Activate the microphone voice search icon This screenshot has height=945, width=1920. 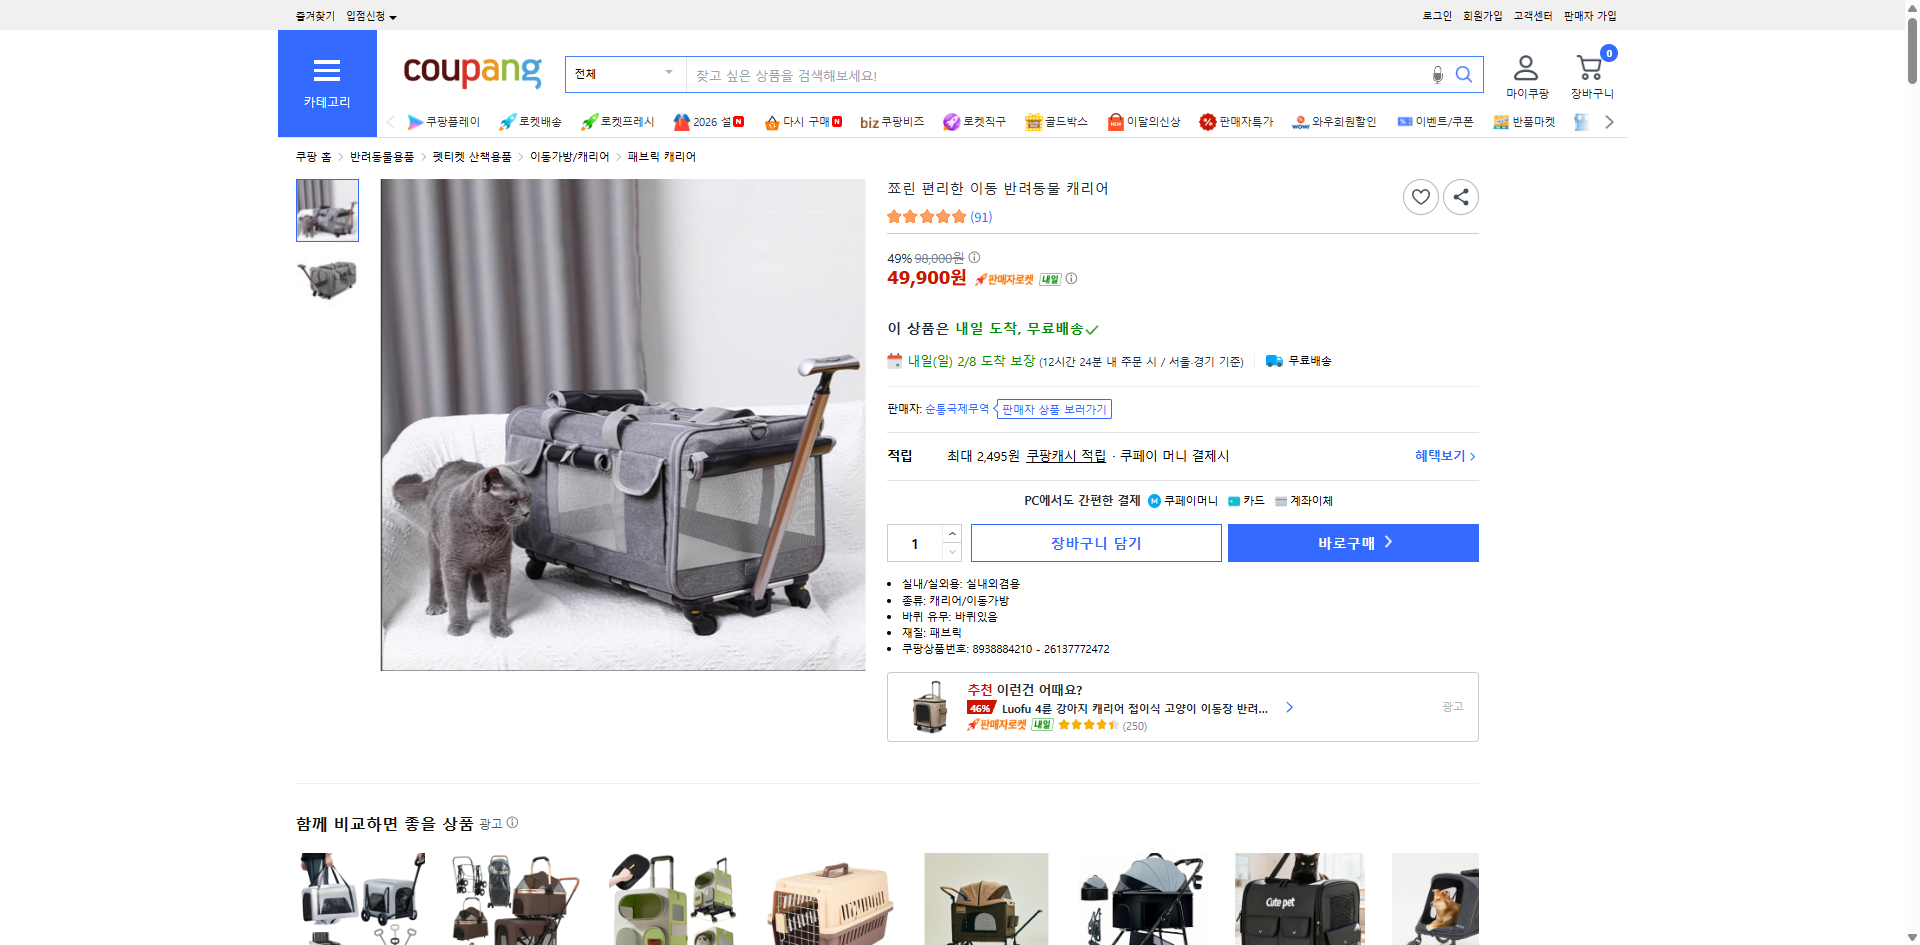(1437, 74)
